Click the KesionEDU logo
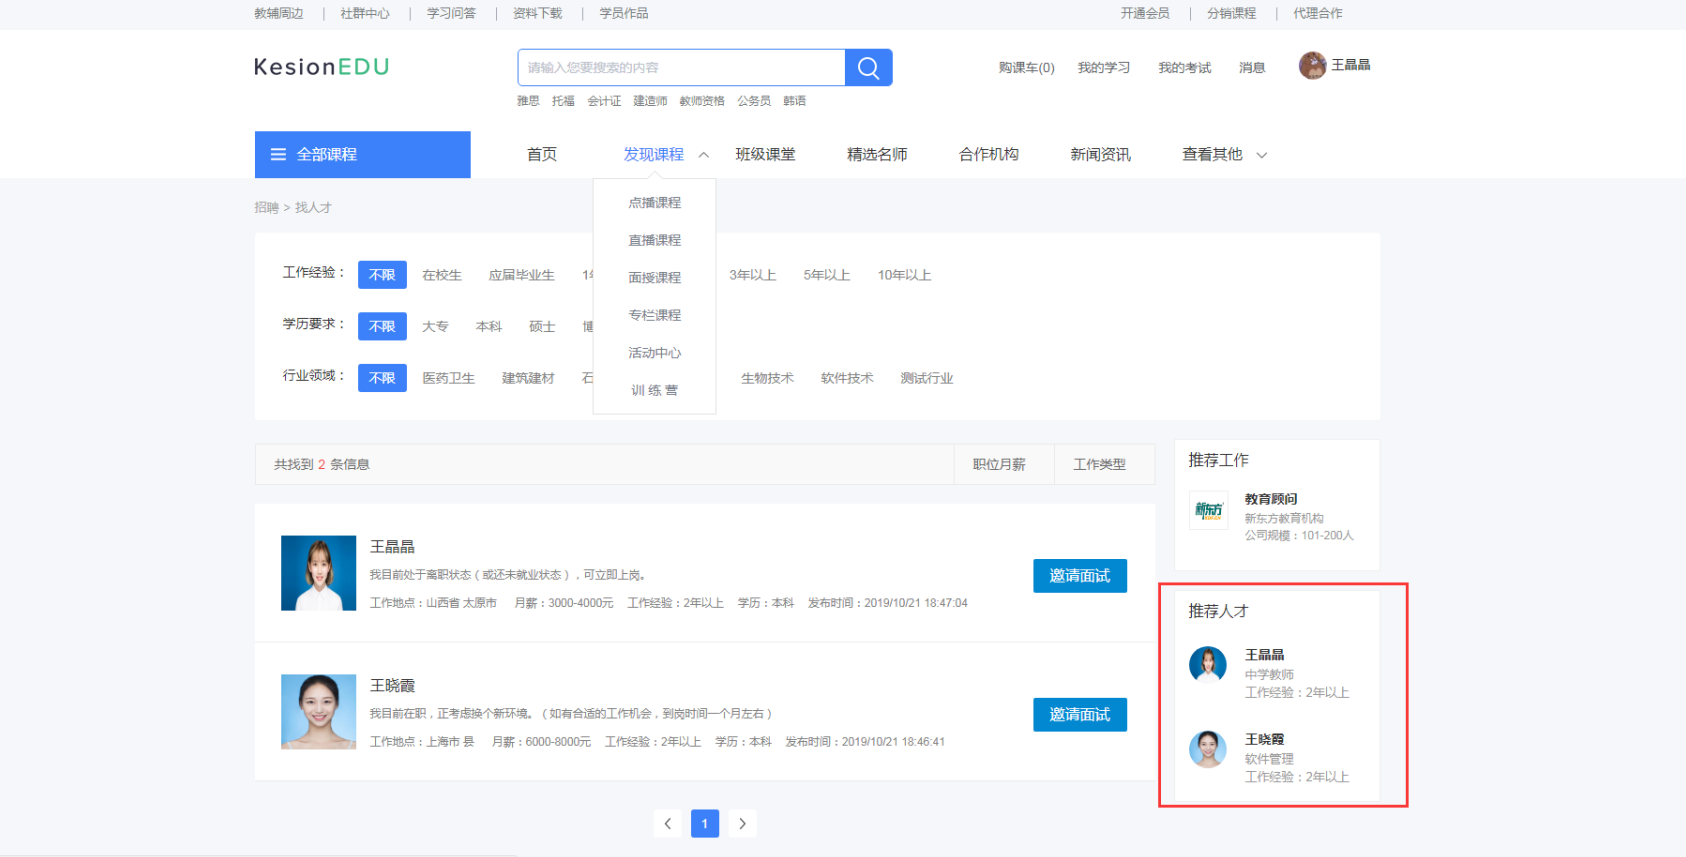The image size is (1686, 857). click(x=321, y=67)
